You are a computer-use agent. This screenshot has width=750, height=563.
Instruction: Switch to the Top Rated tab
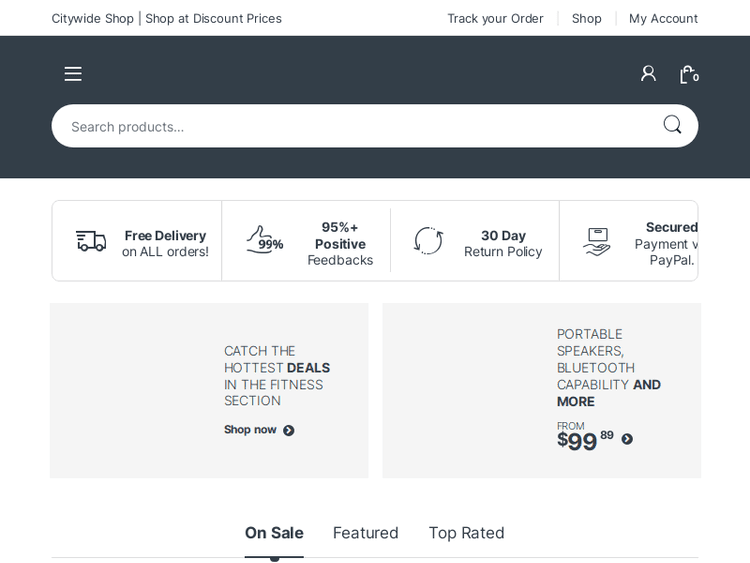click(x=466, y=533)
